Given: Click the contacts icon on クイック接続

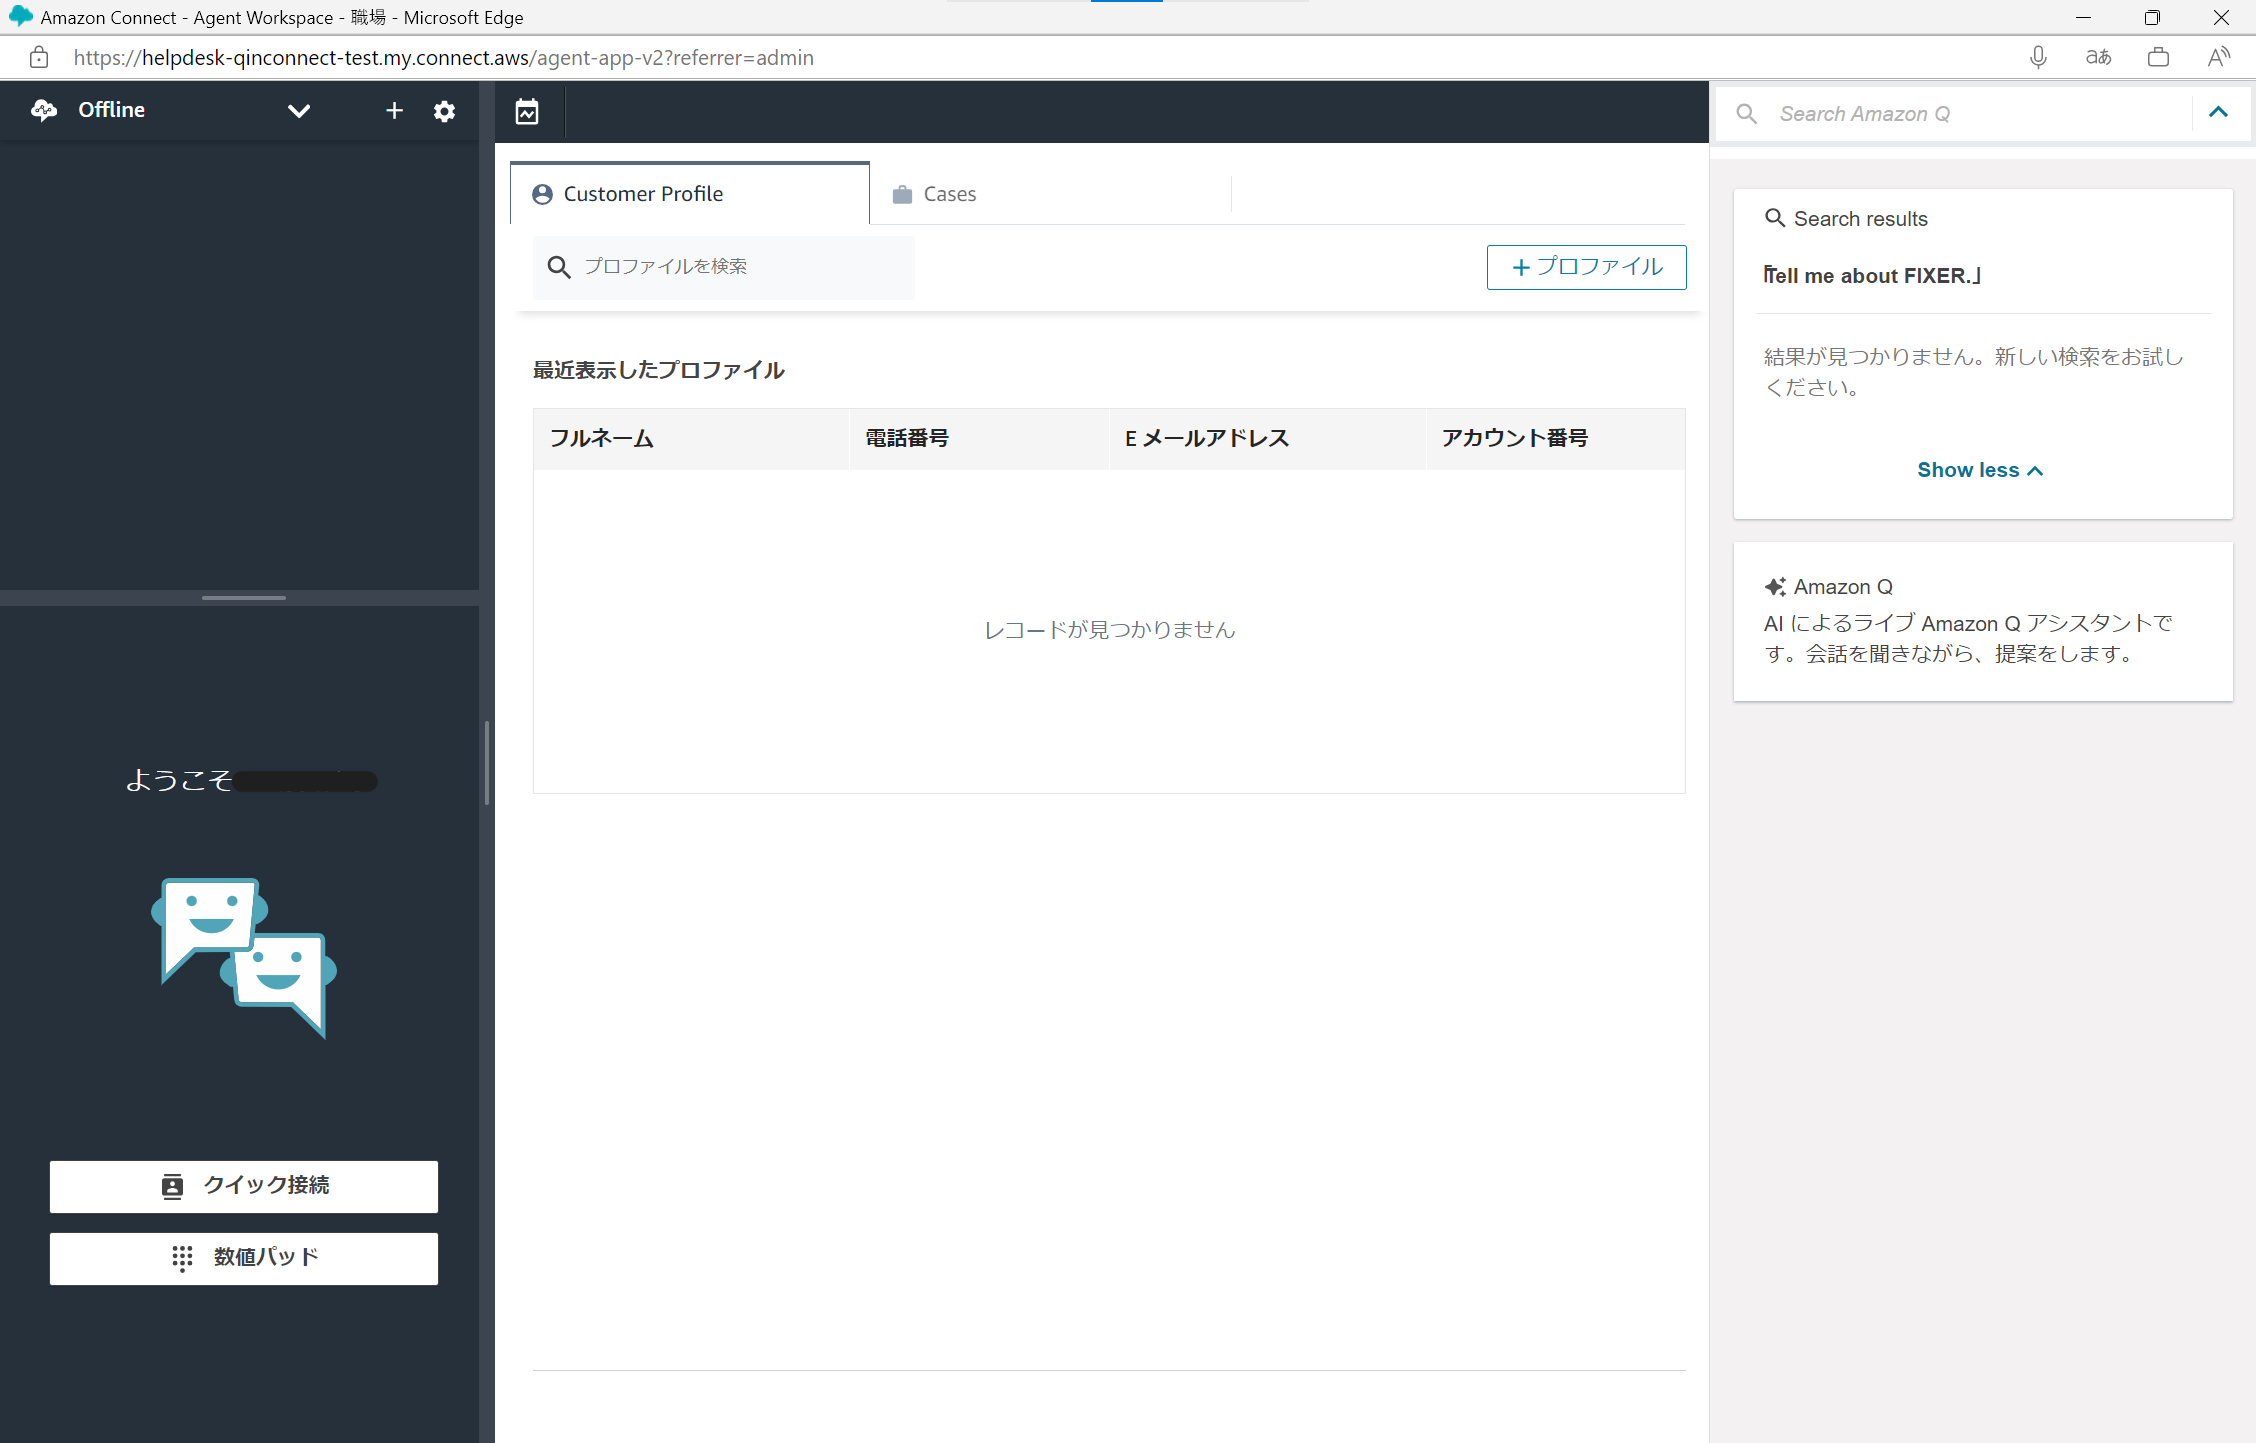Looking at the screenshot, I should 172,1186.
